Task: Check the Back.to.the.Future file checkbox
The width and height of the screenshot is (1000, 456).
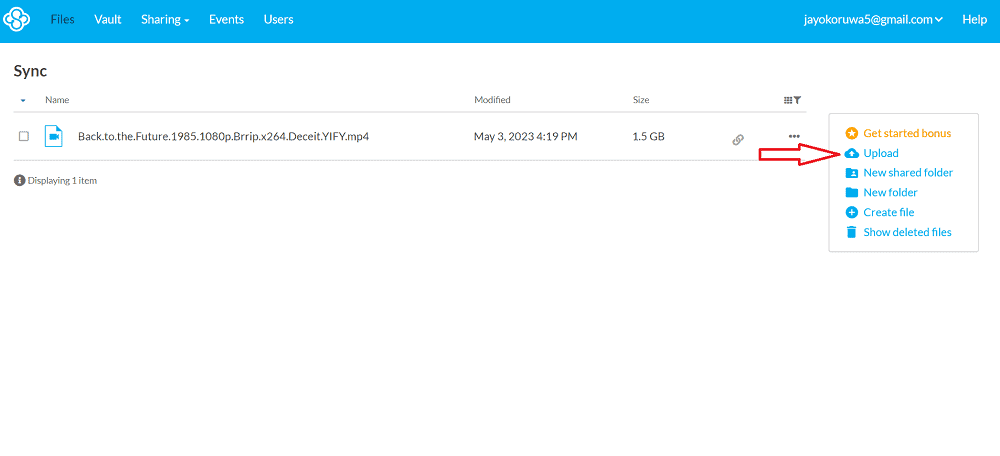Action: [x=24, y=136]
